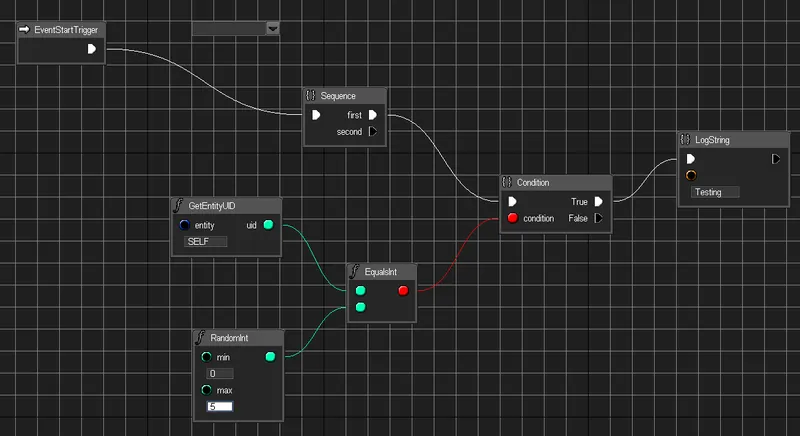Click the braces icon on Condition node
800x436 pixels.
tap(507, 182)
